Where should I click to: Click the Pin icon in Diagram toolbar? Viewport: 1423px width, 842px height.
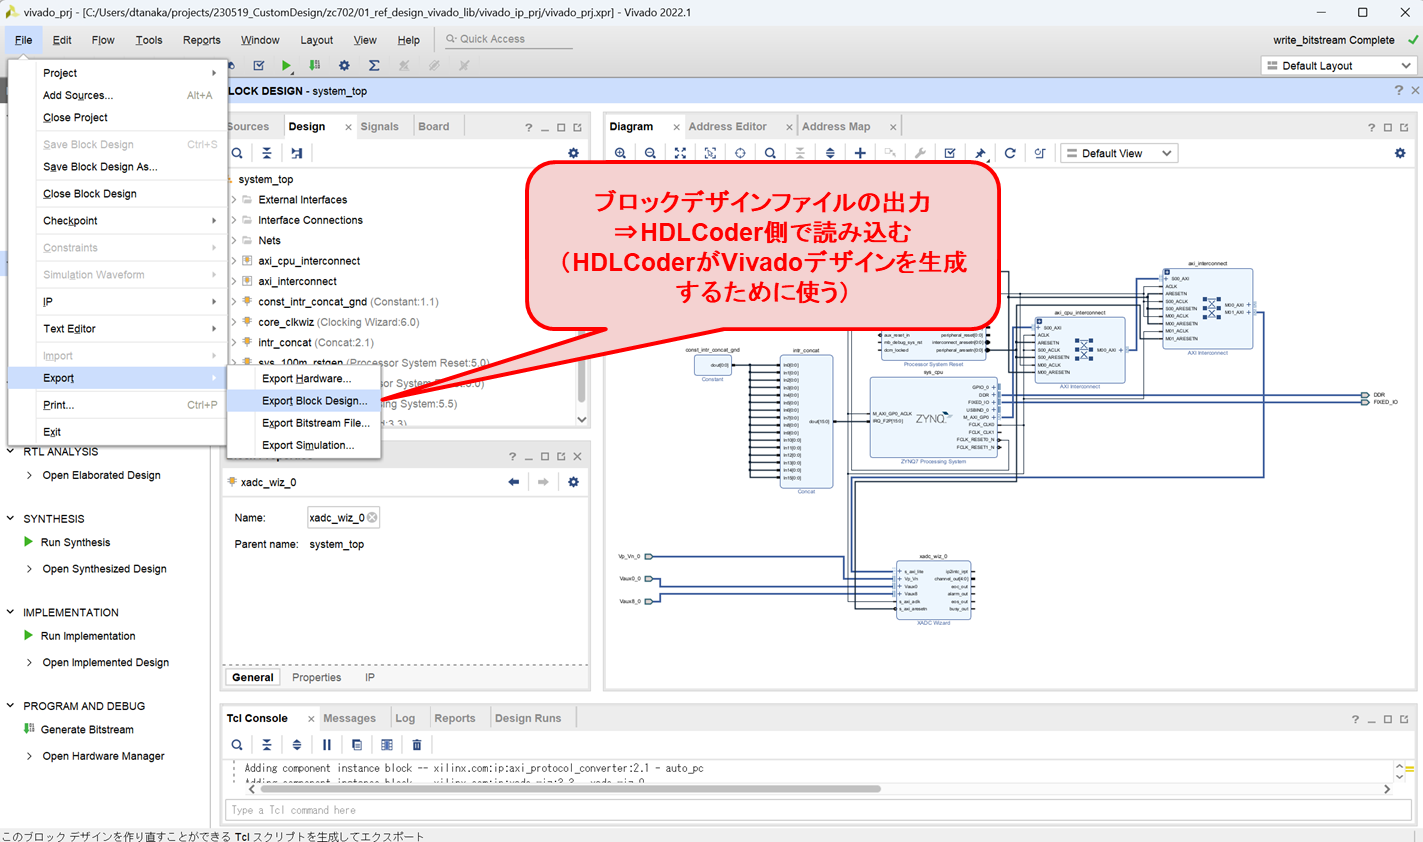pyautogui.click(x=980, y=153)
